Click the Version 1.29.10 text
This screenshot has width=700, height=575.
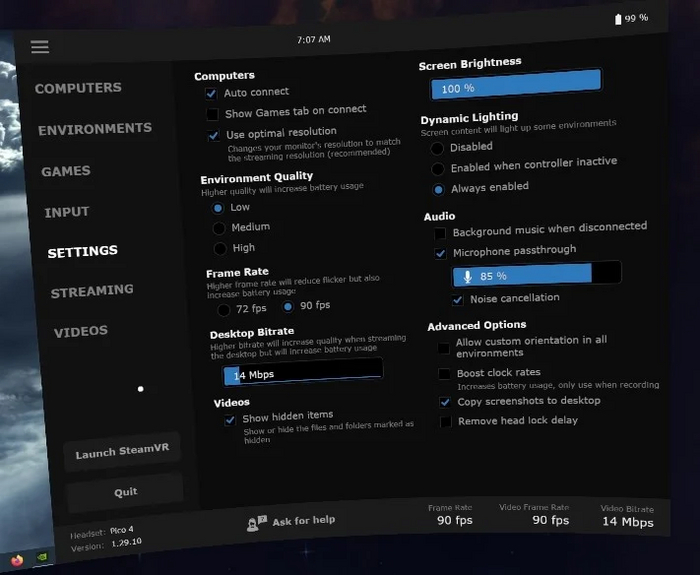106,544
